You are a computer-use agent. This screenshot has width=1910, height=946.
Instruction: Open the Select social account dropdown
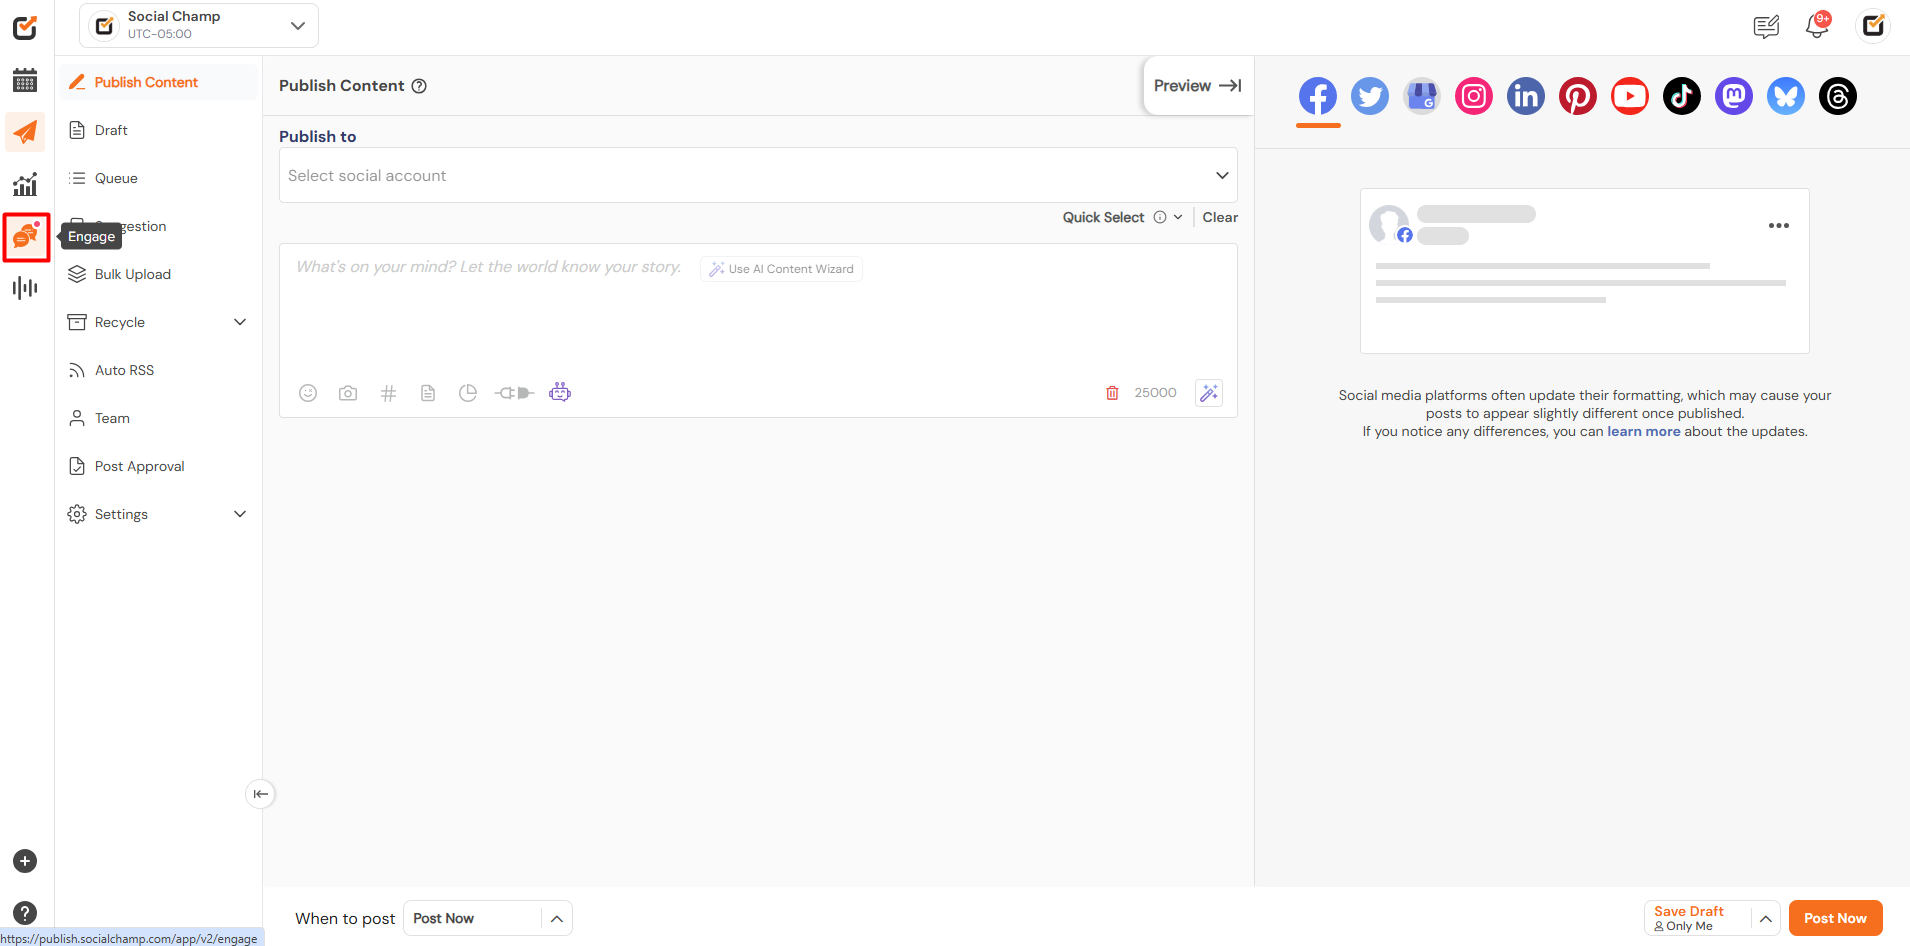tap(758, 176)
